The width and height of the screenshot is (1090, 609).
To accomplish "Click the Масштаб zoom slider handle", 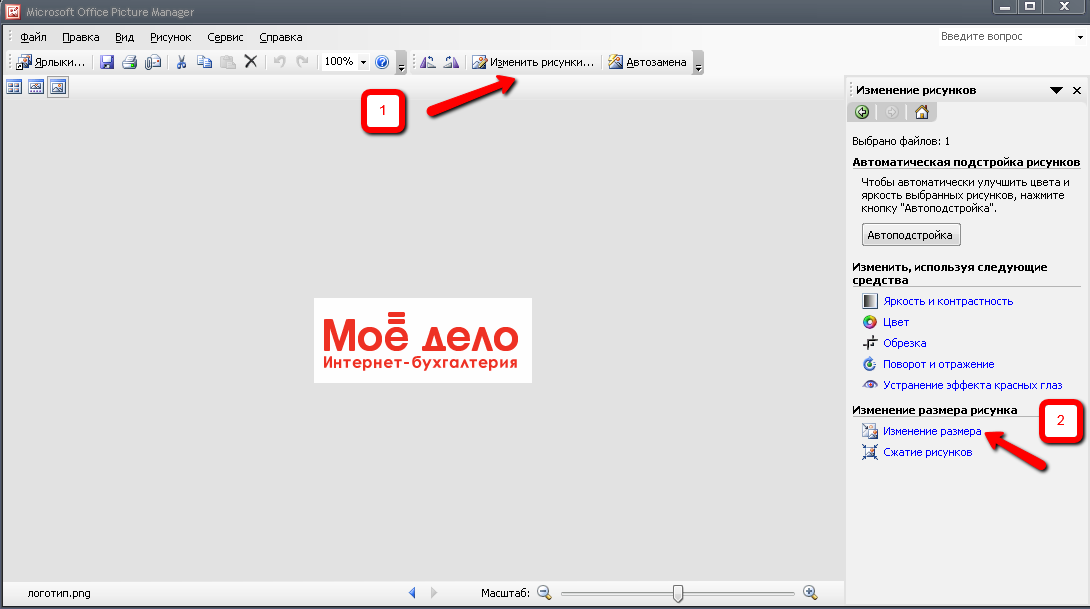I will coord(678,593).
